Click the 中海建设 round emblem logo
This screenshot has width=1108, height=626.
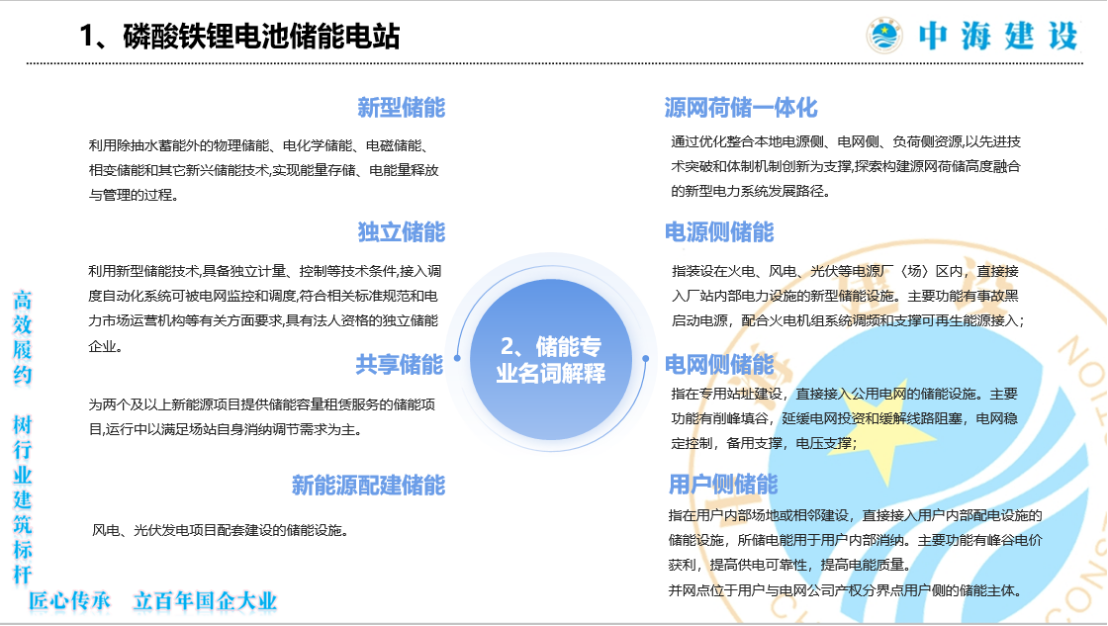[x=885, y=35]
